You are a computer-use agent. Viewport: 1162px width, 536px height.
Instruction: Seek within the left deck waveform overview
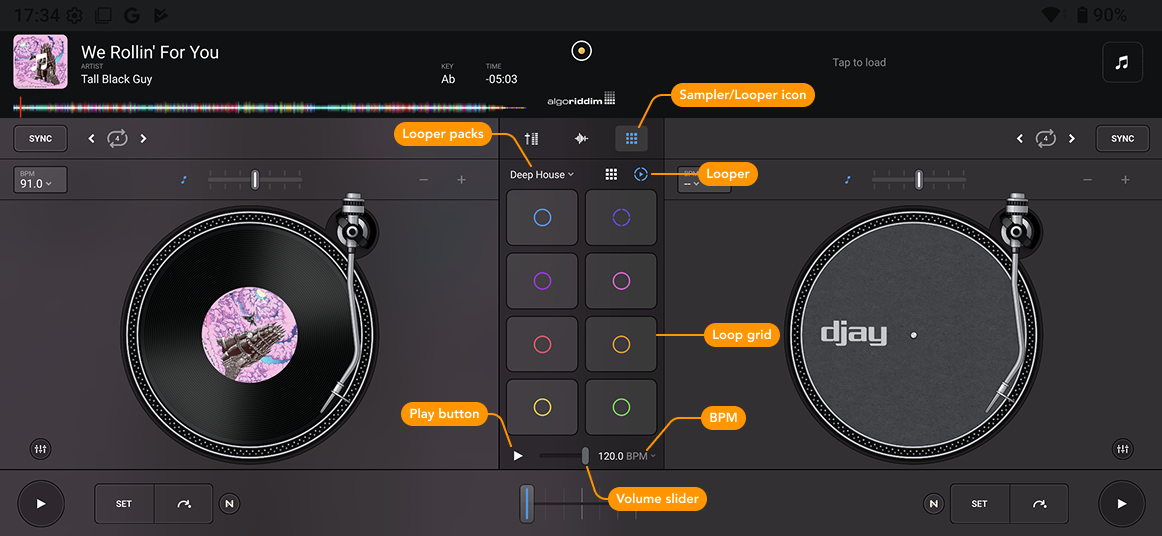(270, 107)
